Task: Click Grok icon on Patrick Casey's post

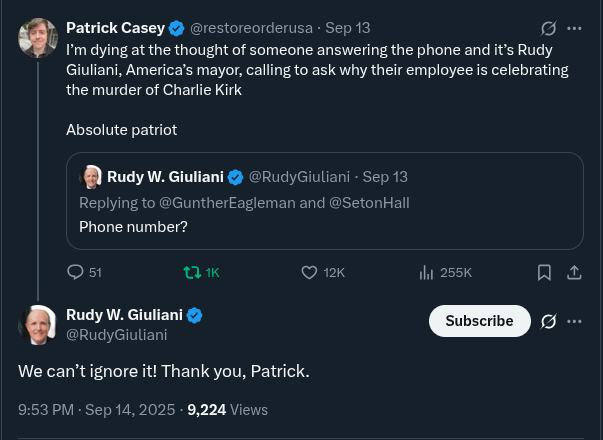Action: pos(548,28)
